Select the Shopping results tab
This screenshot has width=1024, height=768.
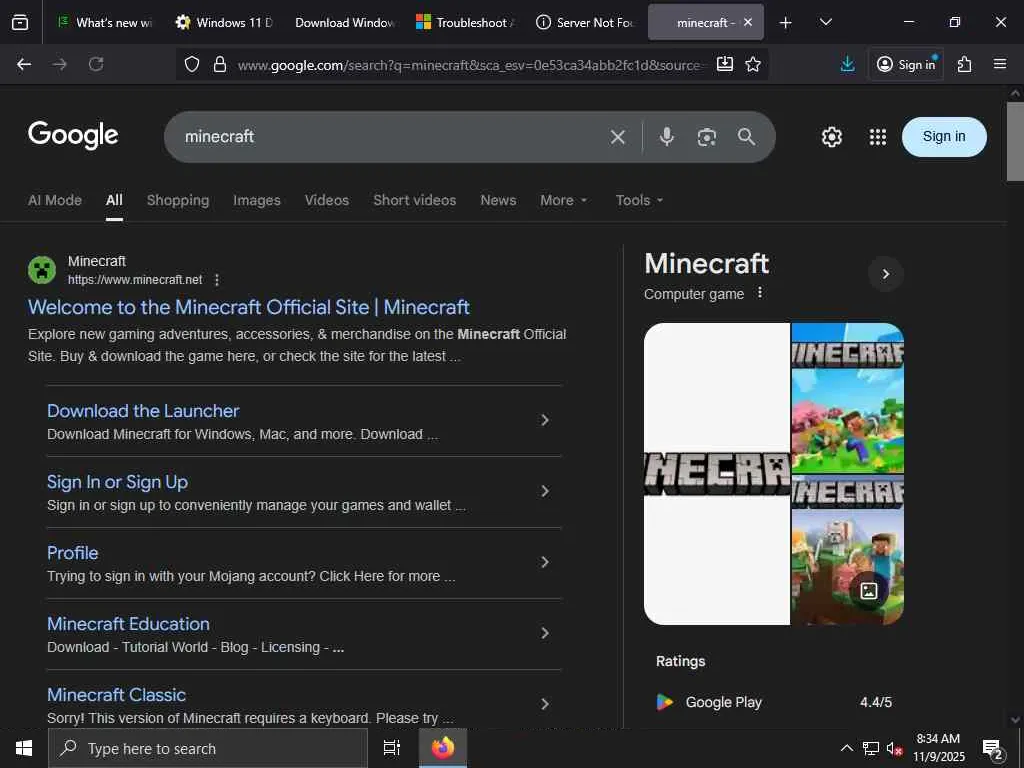point(178,200)
